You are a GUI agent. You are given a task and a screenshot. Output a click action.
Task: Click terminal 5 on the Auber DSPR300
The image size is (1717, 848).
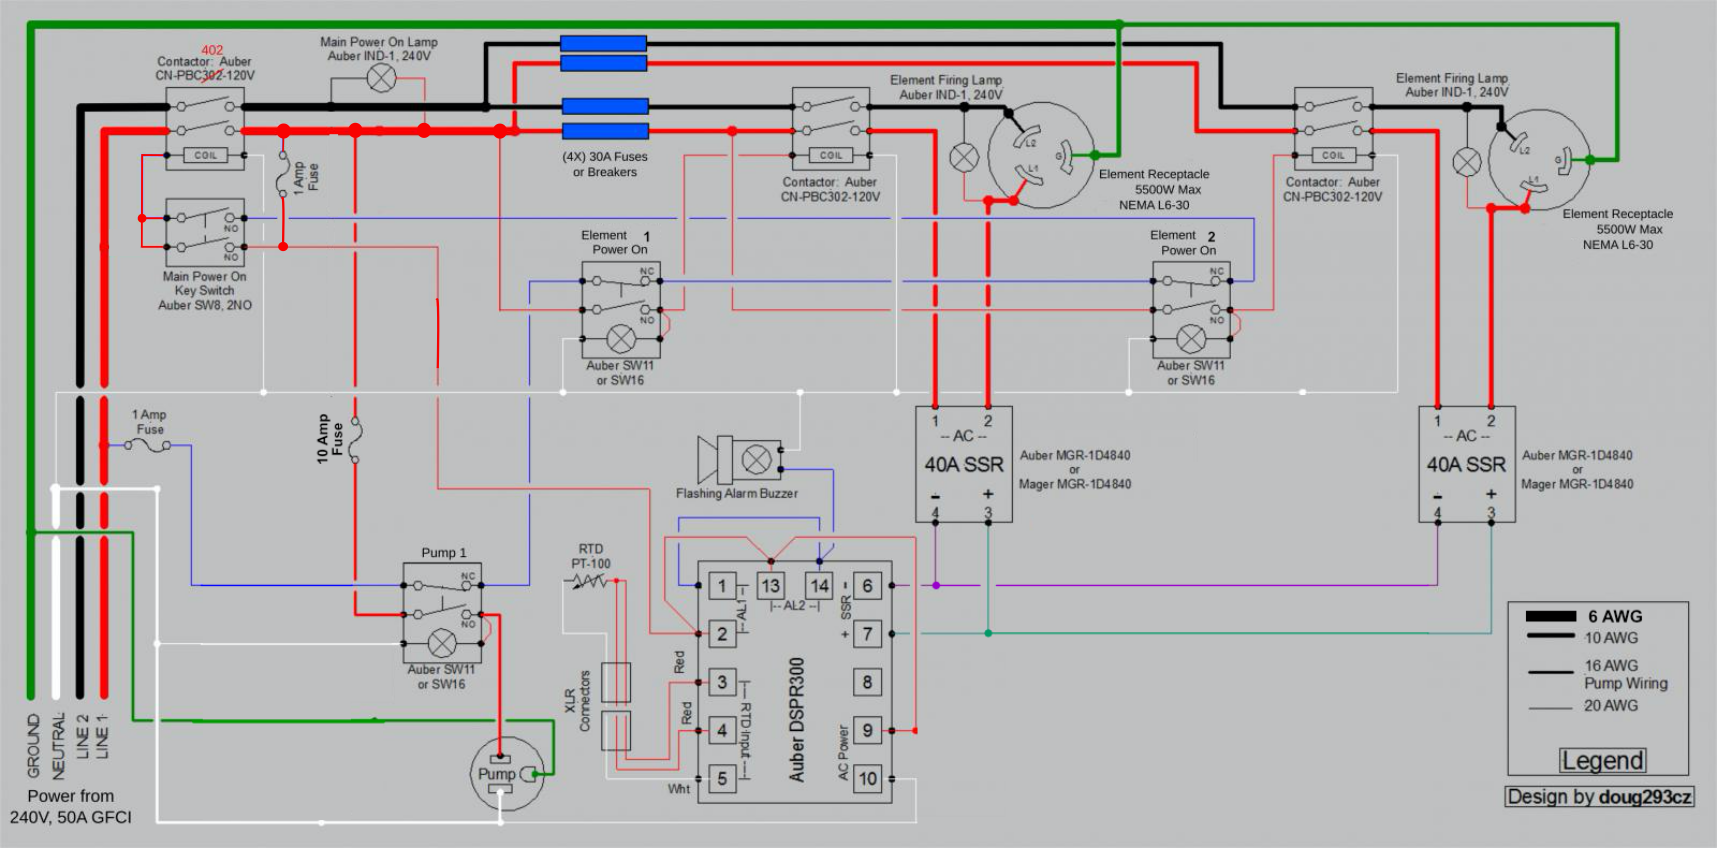click(x=722, y=778)
